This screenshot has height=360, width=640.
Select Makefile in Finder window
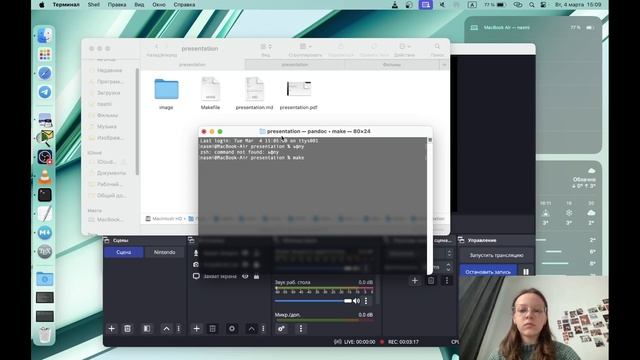210,89
